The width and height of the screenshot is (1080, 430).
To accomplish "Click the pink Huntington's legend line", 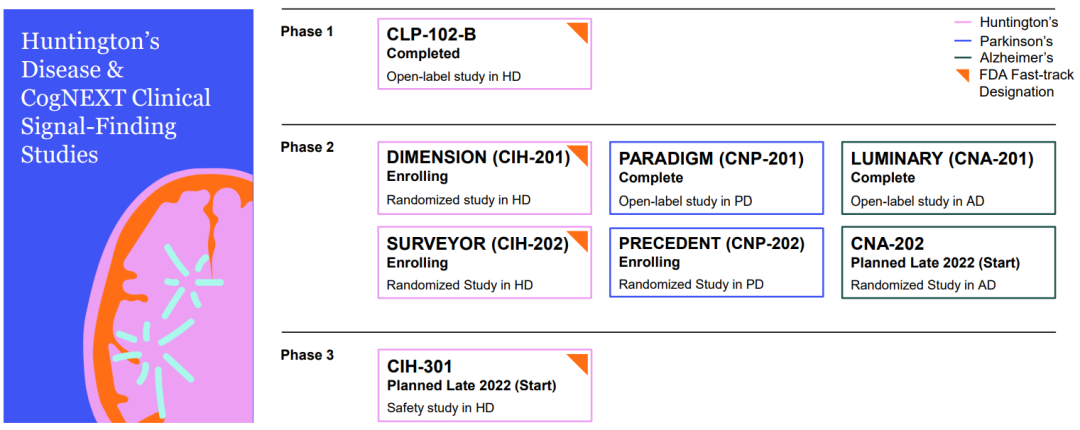I will [964, 22].
